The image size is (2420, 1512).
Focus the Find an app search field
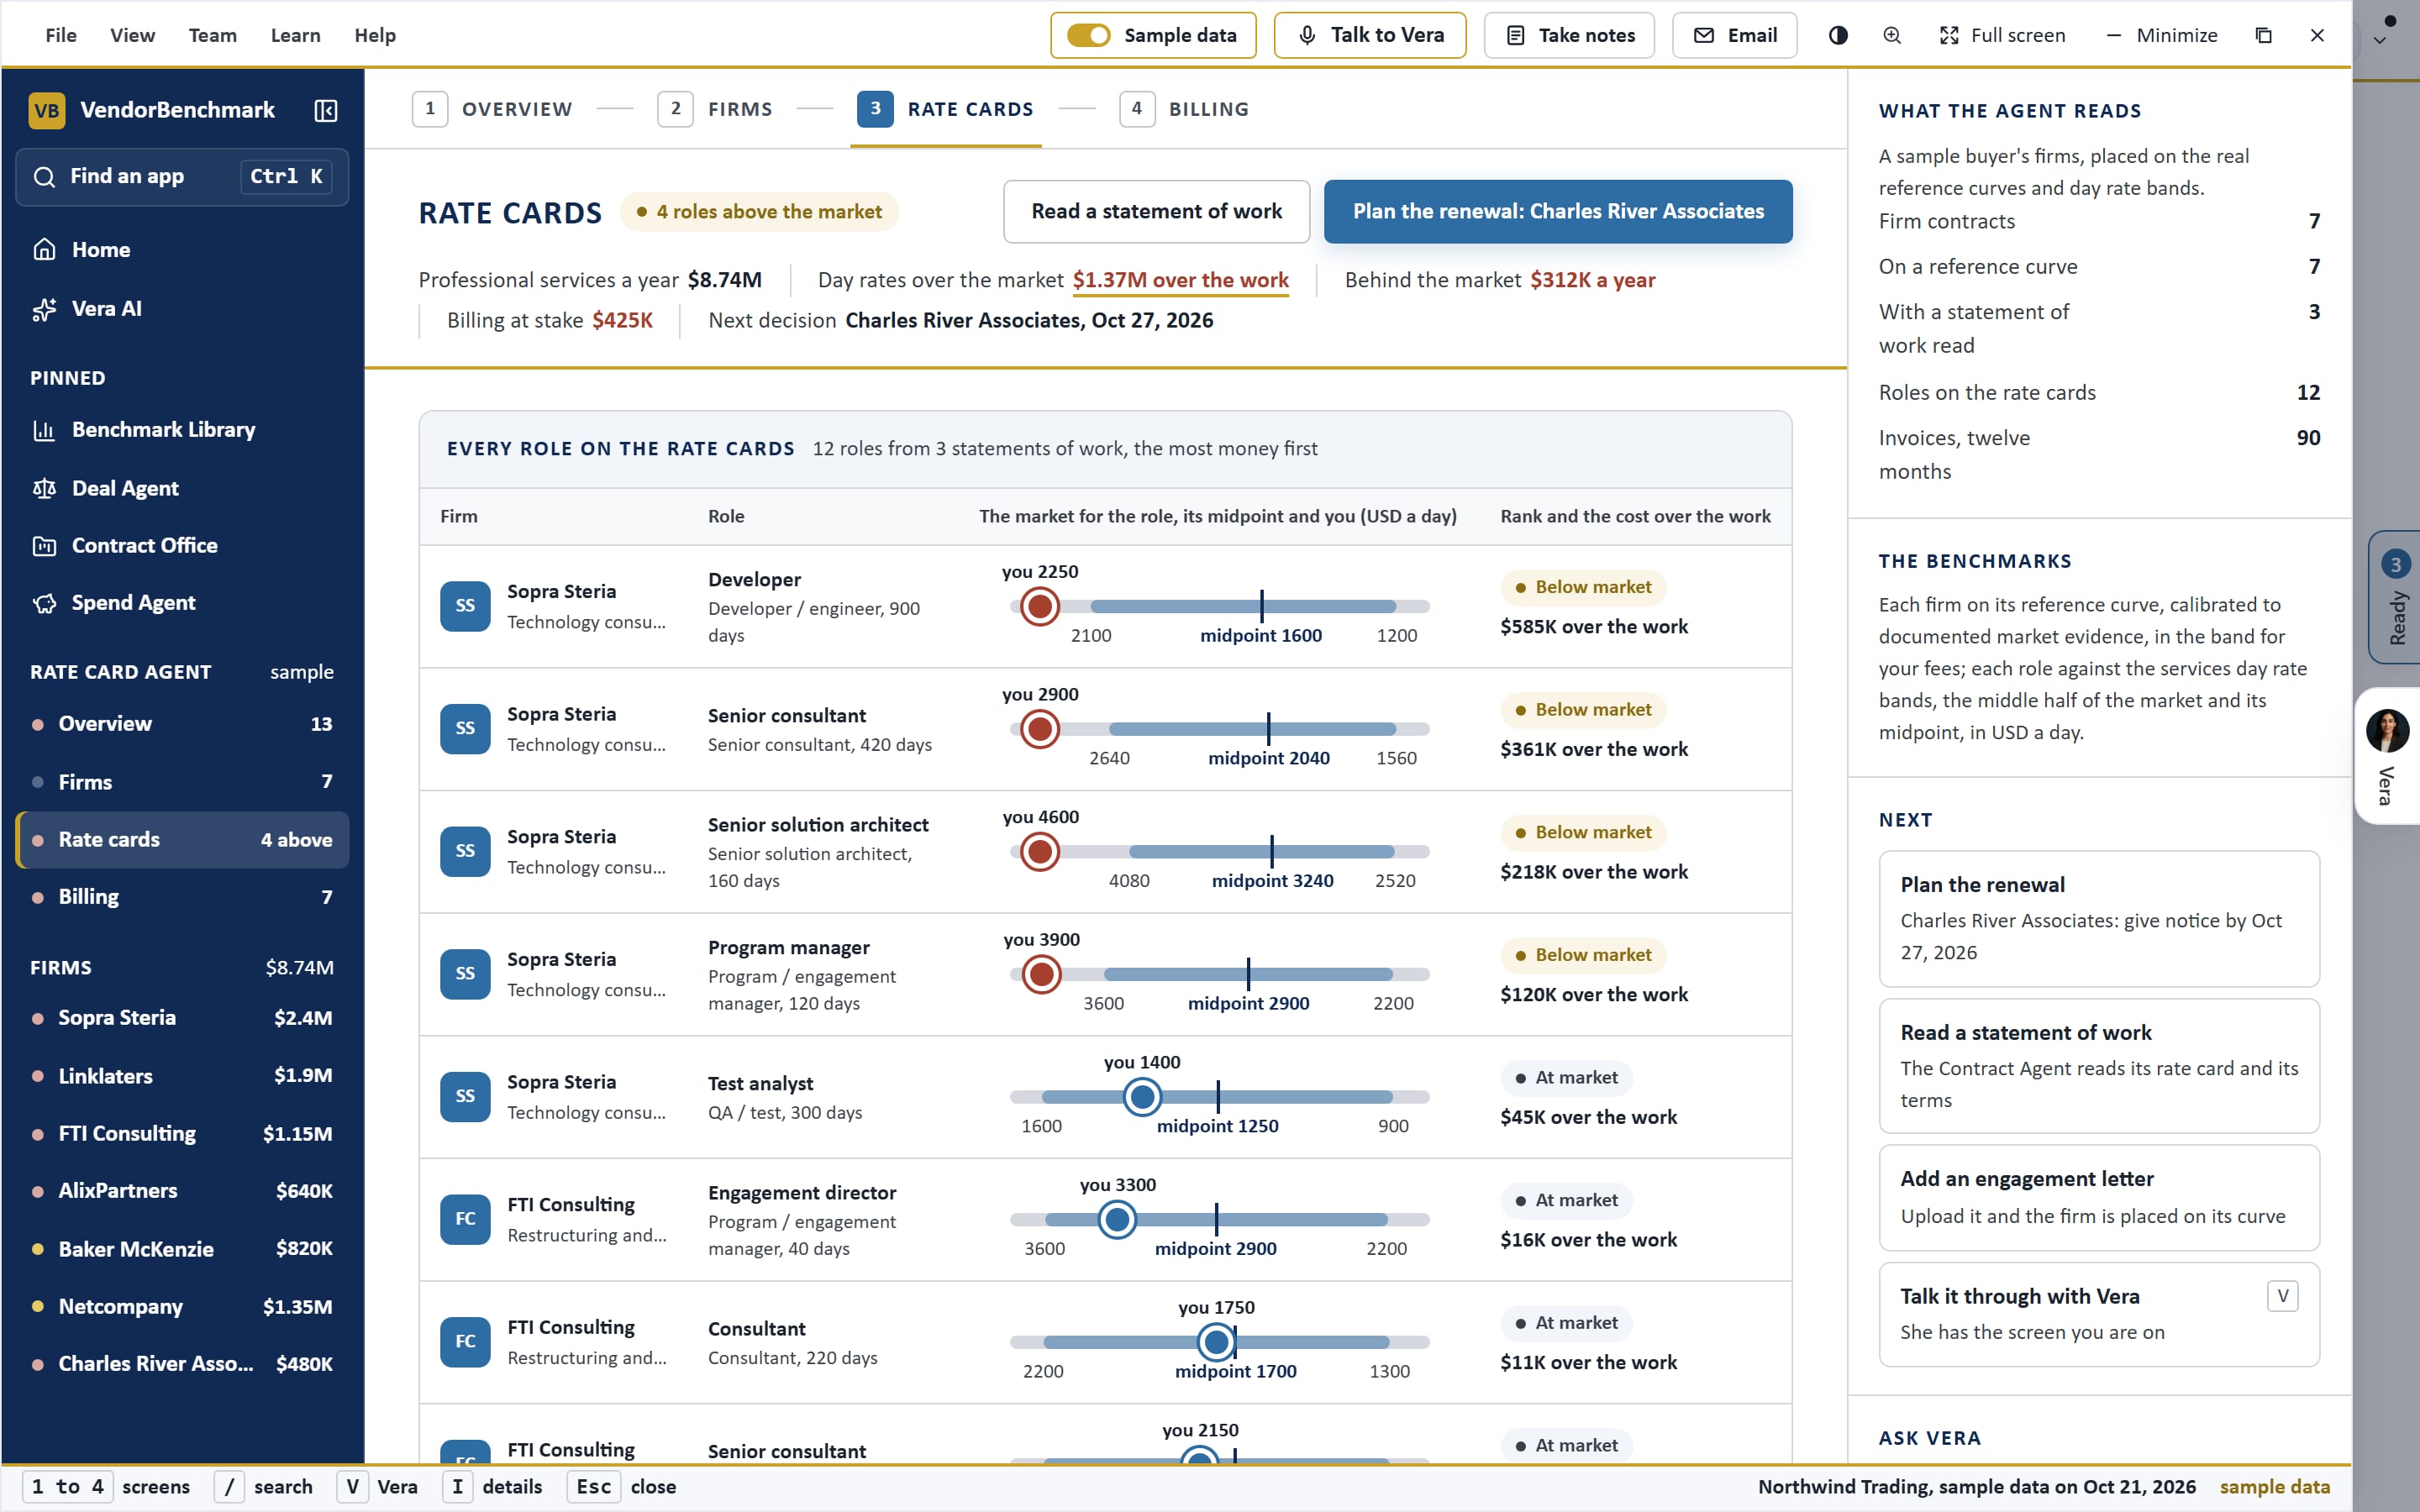182,177
